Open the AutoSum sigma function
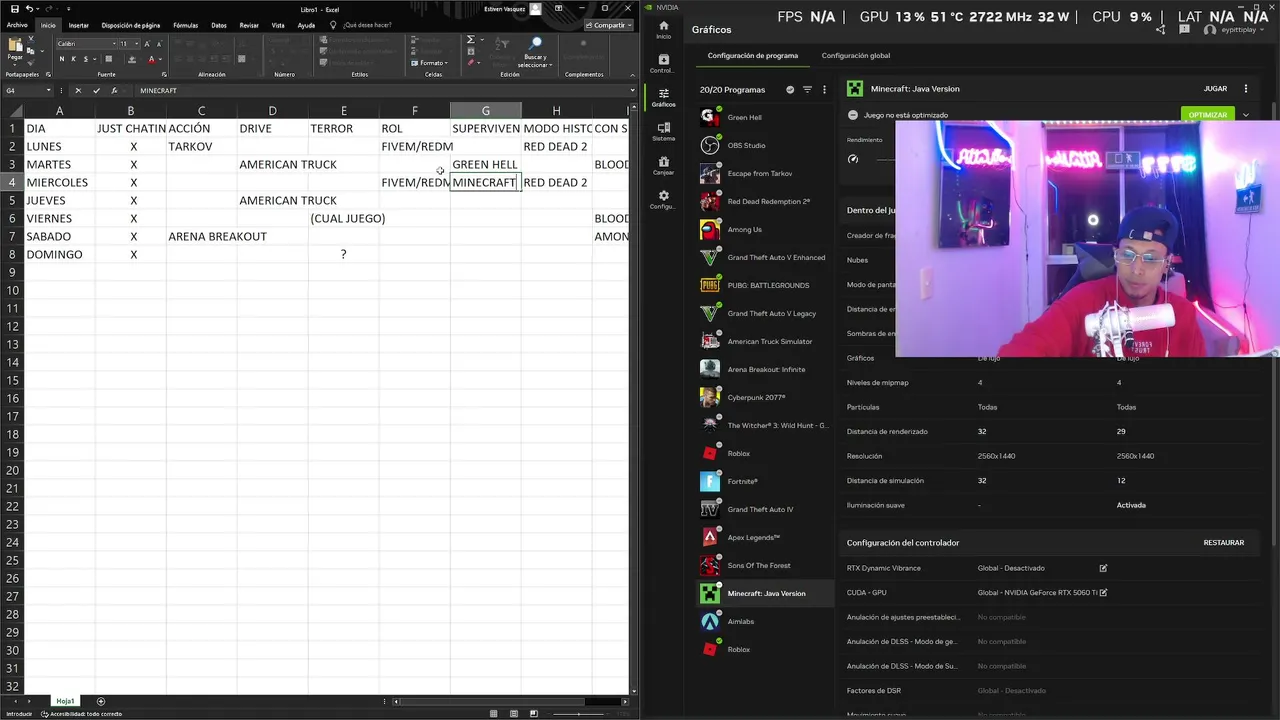1280x720 pixels. click(470, 40)
